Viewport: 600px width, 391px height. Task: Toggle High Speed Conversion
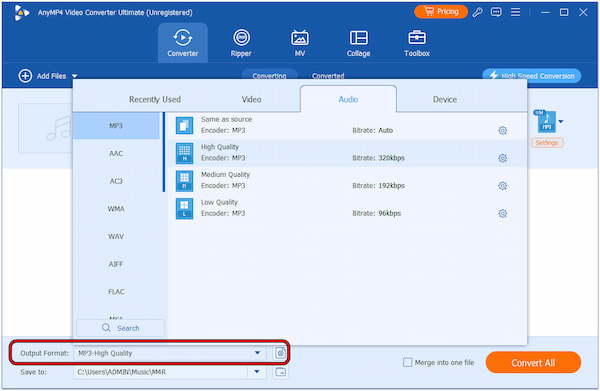pyautogui.click(x=532, y=76)
